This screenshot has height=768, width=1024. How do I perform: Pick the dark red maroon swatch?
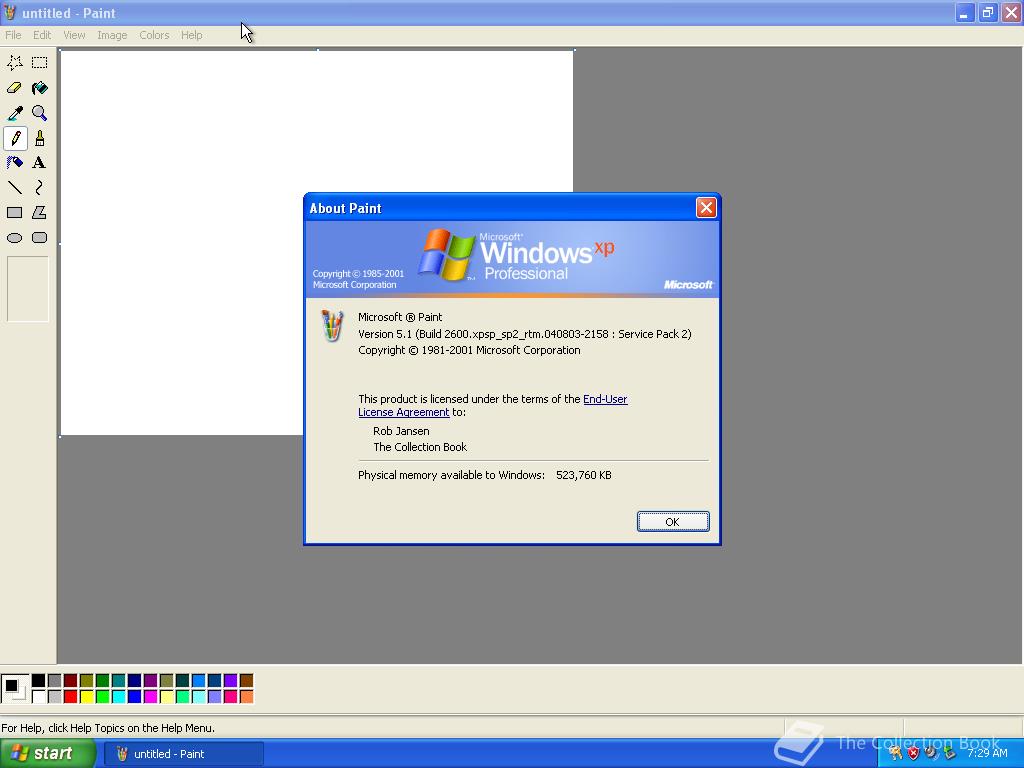[71, 681]
